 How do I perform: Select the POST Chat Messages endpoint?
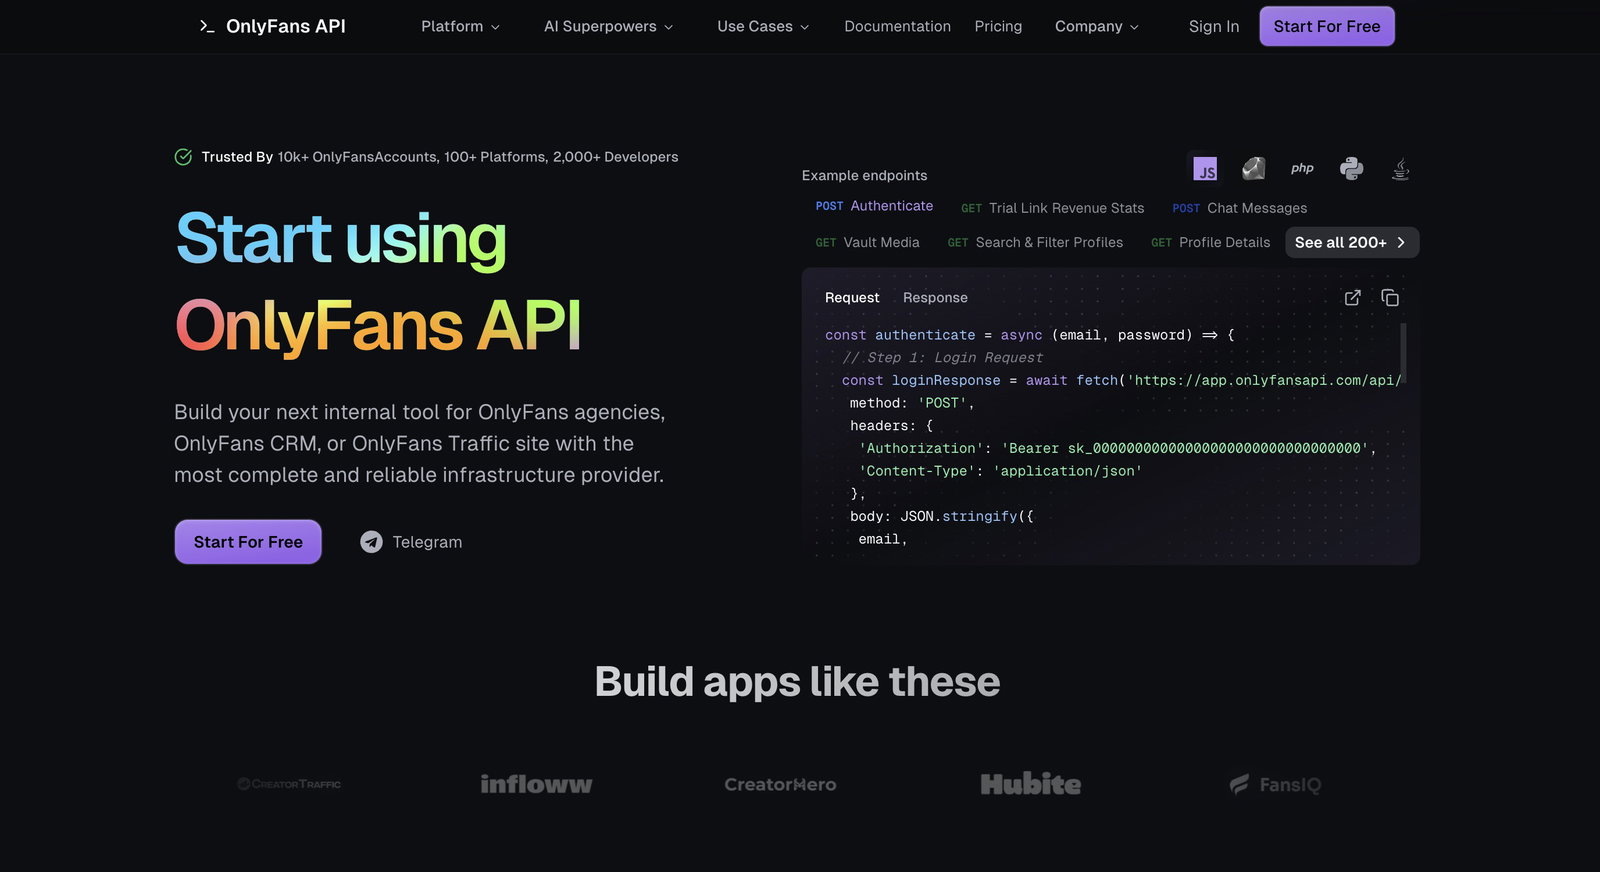pos(1239,208)
